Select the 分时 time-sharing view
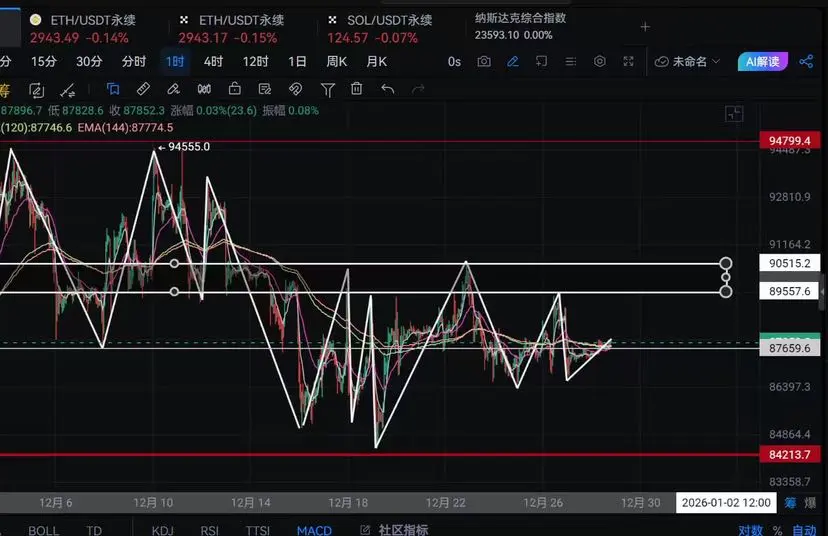 (134, 62)
